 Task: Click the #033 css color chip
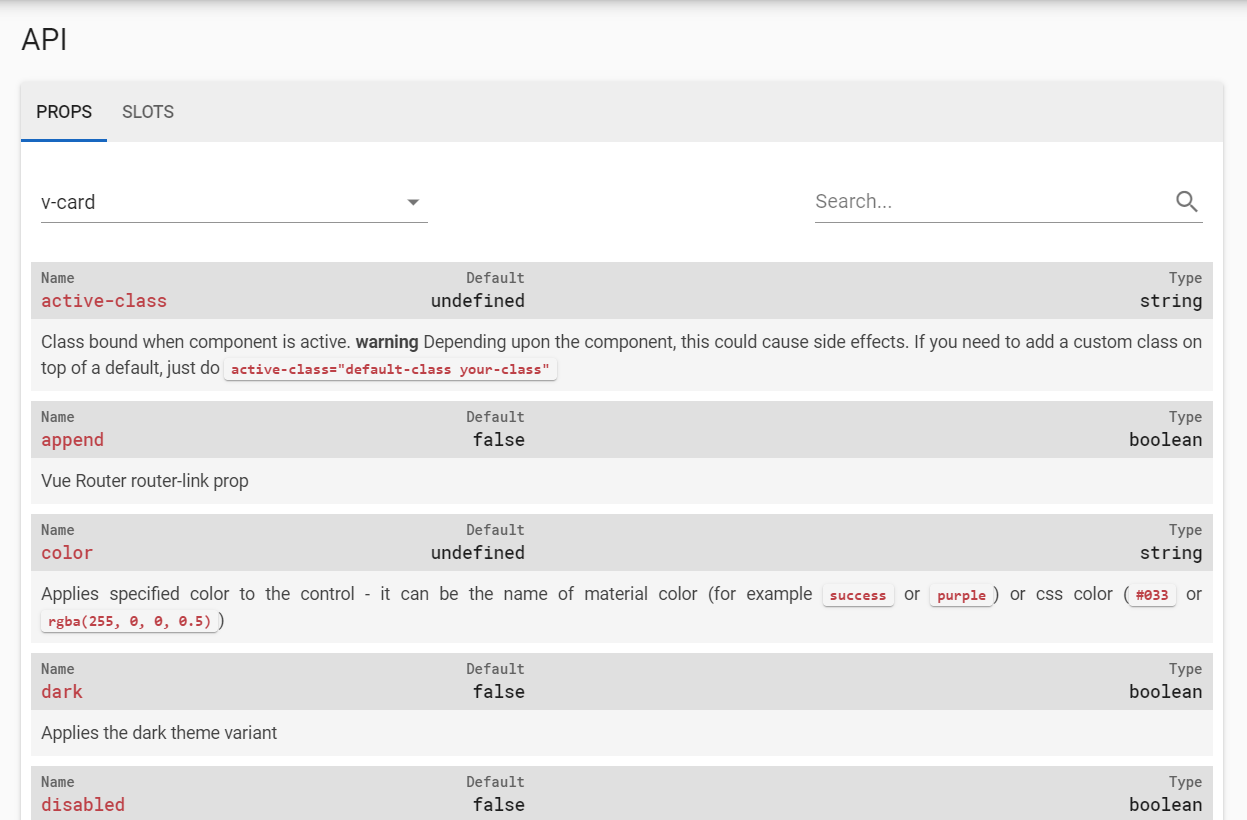pyautogui.click(x=1151, y=594)
